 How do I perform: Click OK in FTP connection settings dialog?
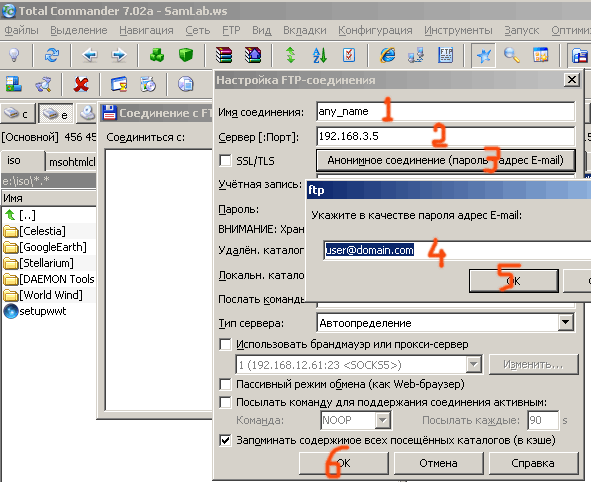pyautogui.click(x=343, y=463)
